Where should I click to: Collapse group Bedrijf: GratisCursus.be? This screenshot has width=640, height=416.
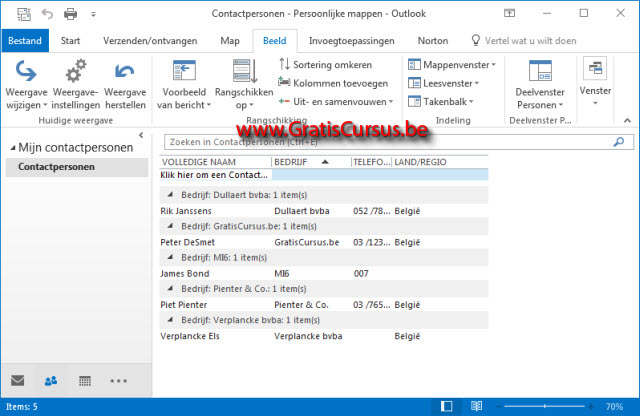(x=170, y=226)
